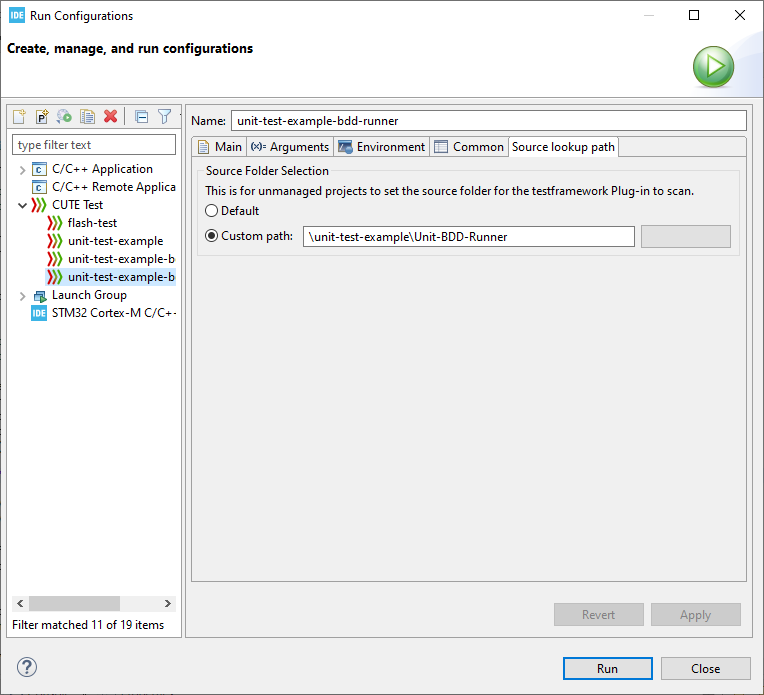The image size is (764, 695).
Task: Click the STM32 Cortex-M IDE icon
Action: (39, 313)
